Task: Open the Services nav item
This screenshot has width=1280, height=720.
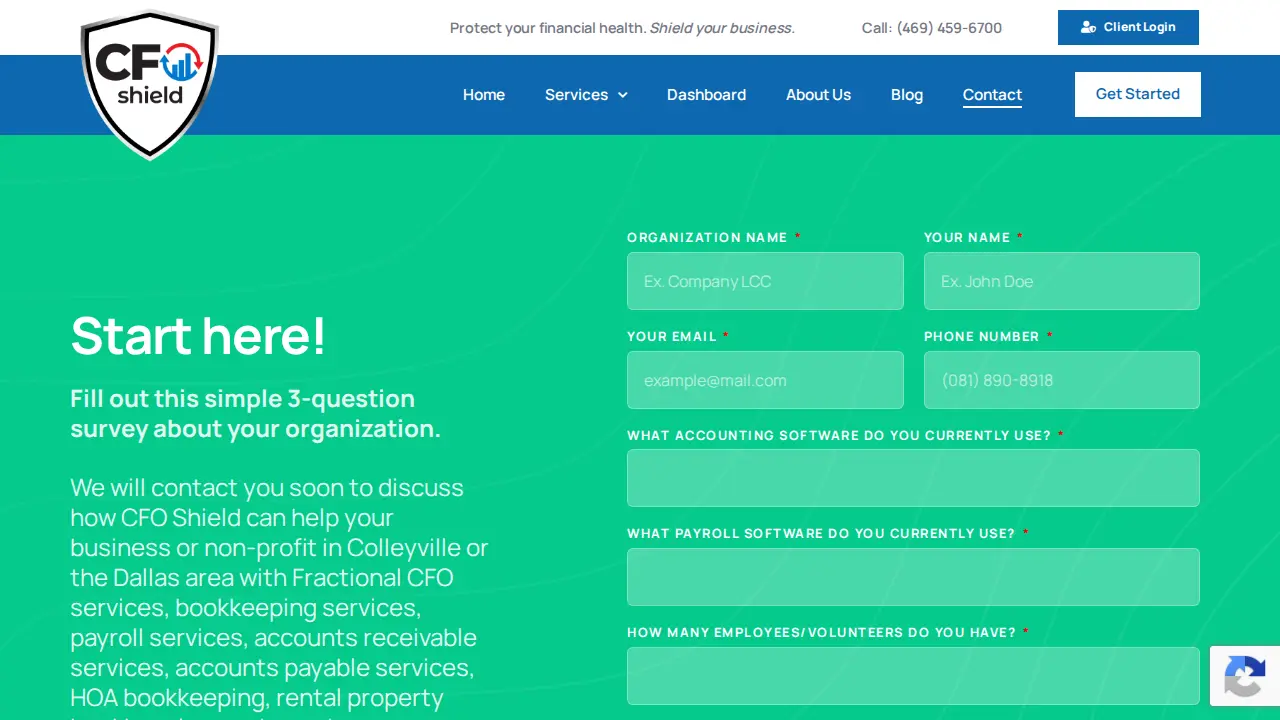Action: tap(576, 95)
